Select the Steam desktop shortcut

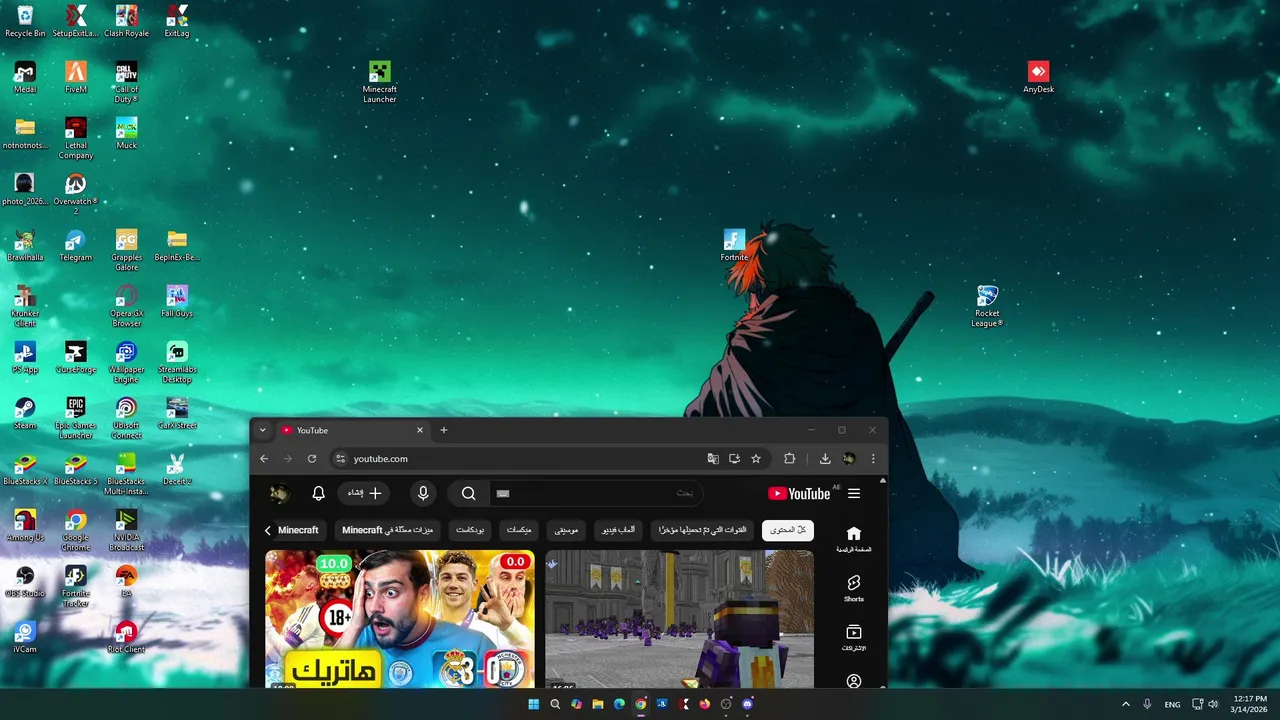point(25,413)
